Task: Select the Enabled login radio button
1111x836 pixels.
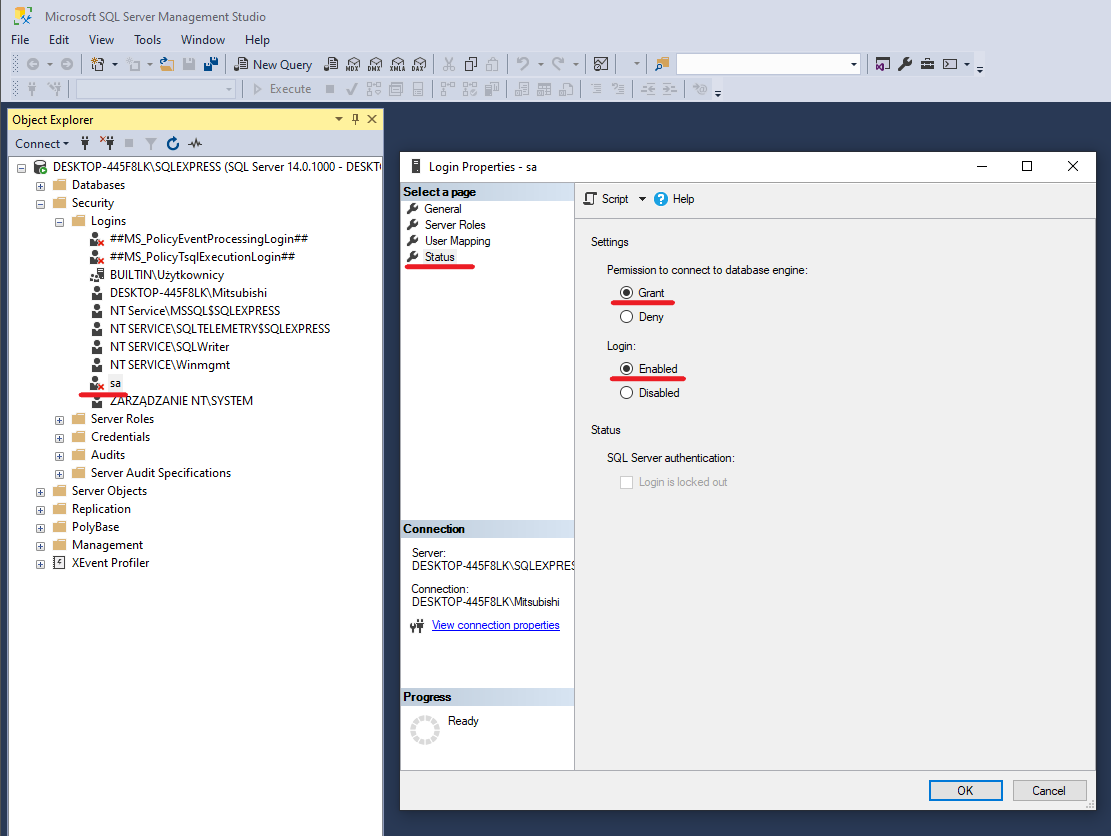Action: coord(626,368)
